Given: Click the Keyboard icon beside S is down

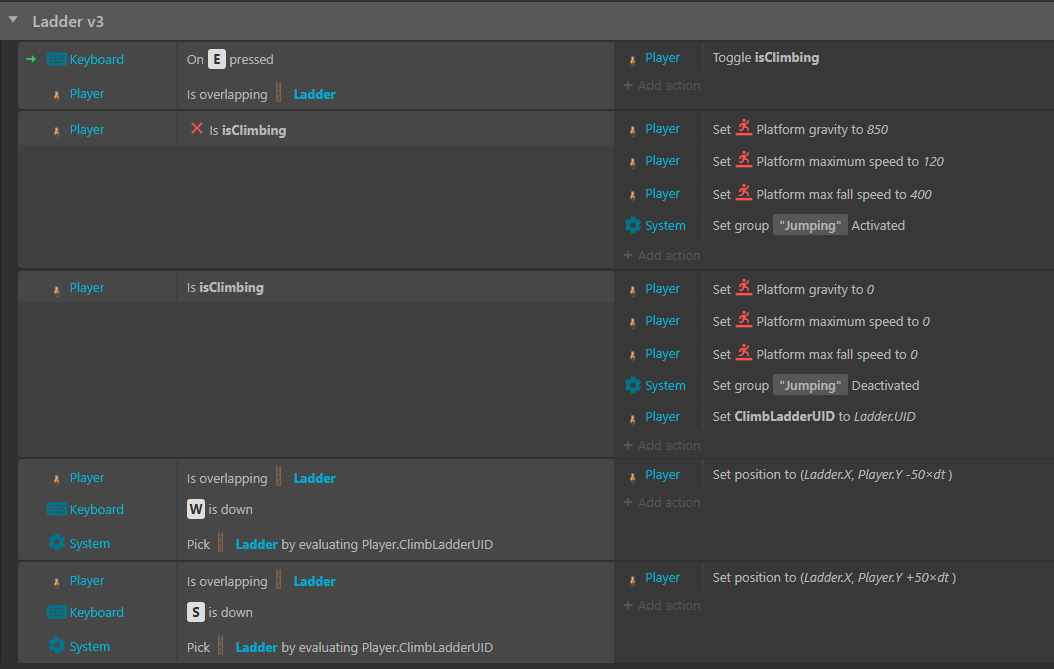Looking at the screenshot, I should click(57, 612).
